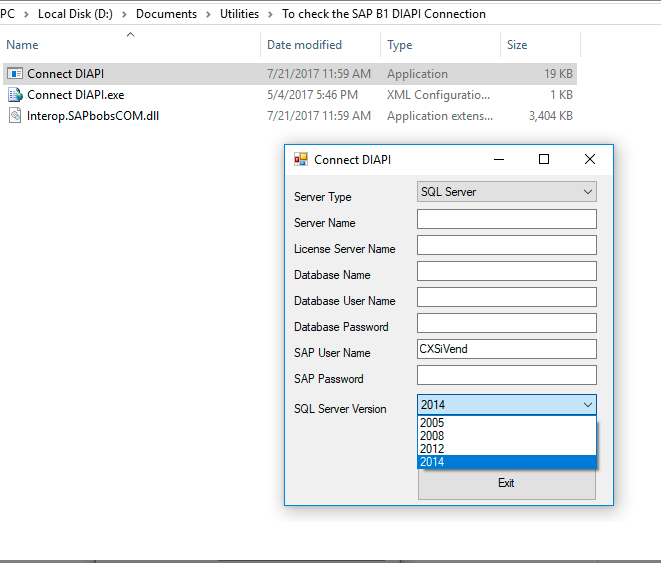
Task: Go to Utilities folder in breadcrumb
Action: [239, 14]
